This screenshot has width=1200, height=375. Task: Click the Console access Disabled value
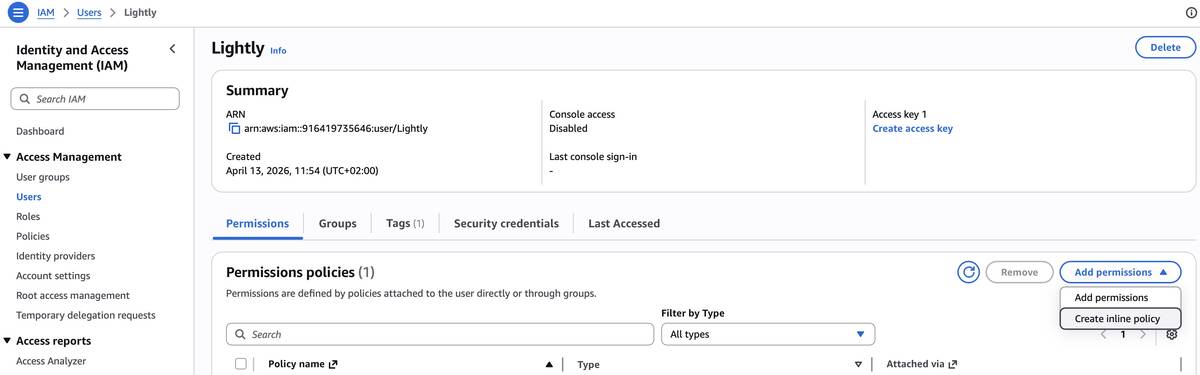[568, 129]
